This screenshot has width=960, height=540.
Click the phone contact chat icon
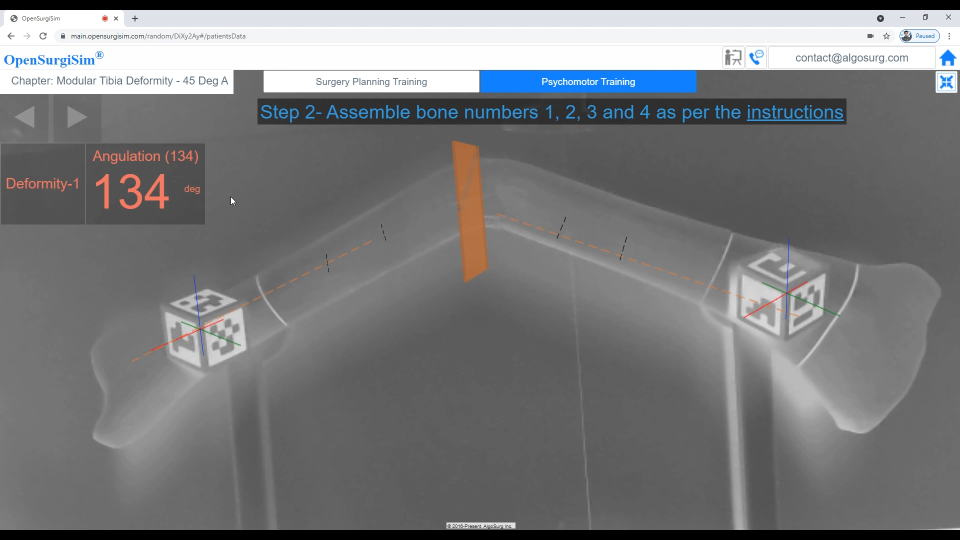756,58
